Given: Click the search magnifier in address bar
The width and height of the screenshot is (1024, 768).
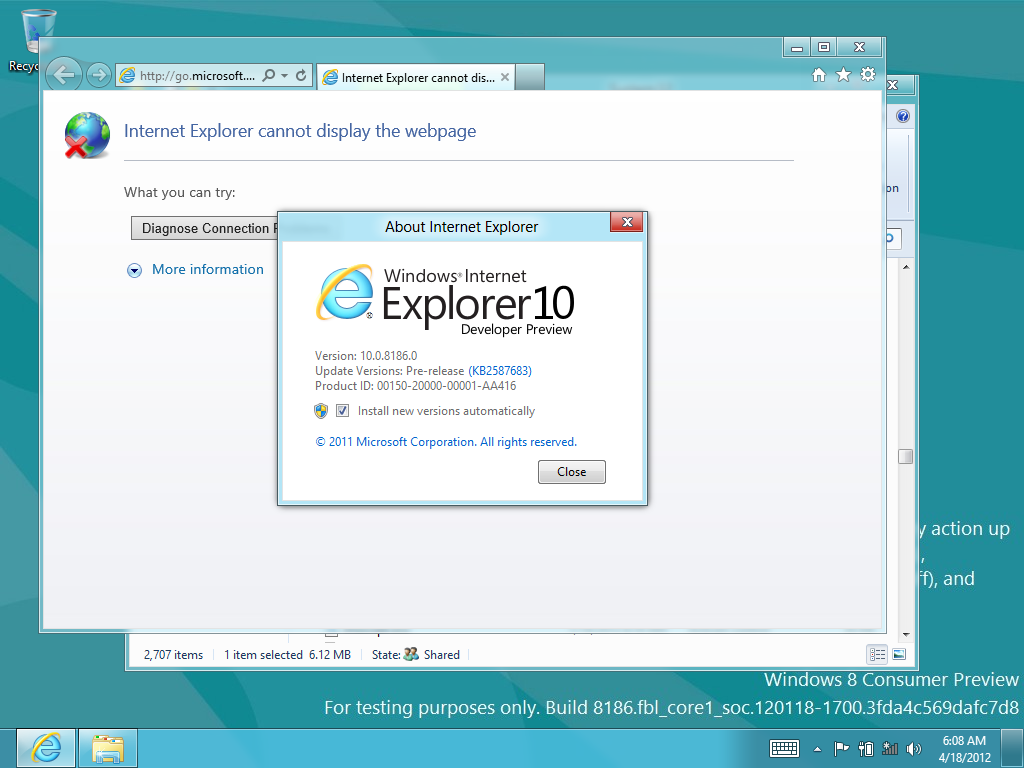Looking at the screenshot, I should pos(268,76).
